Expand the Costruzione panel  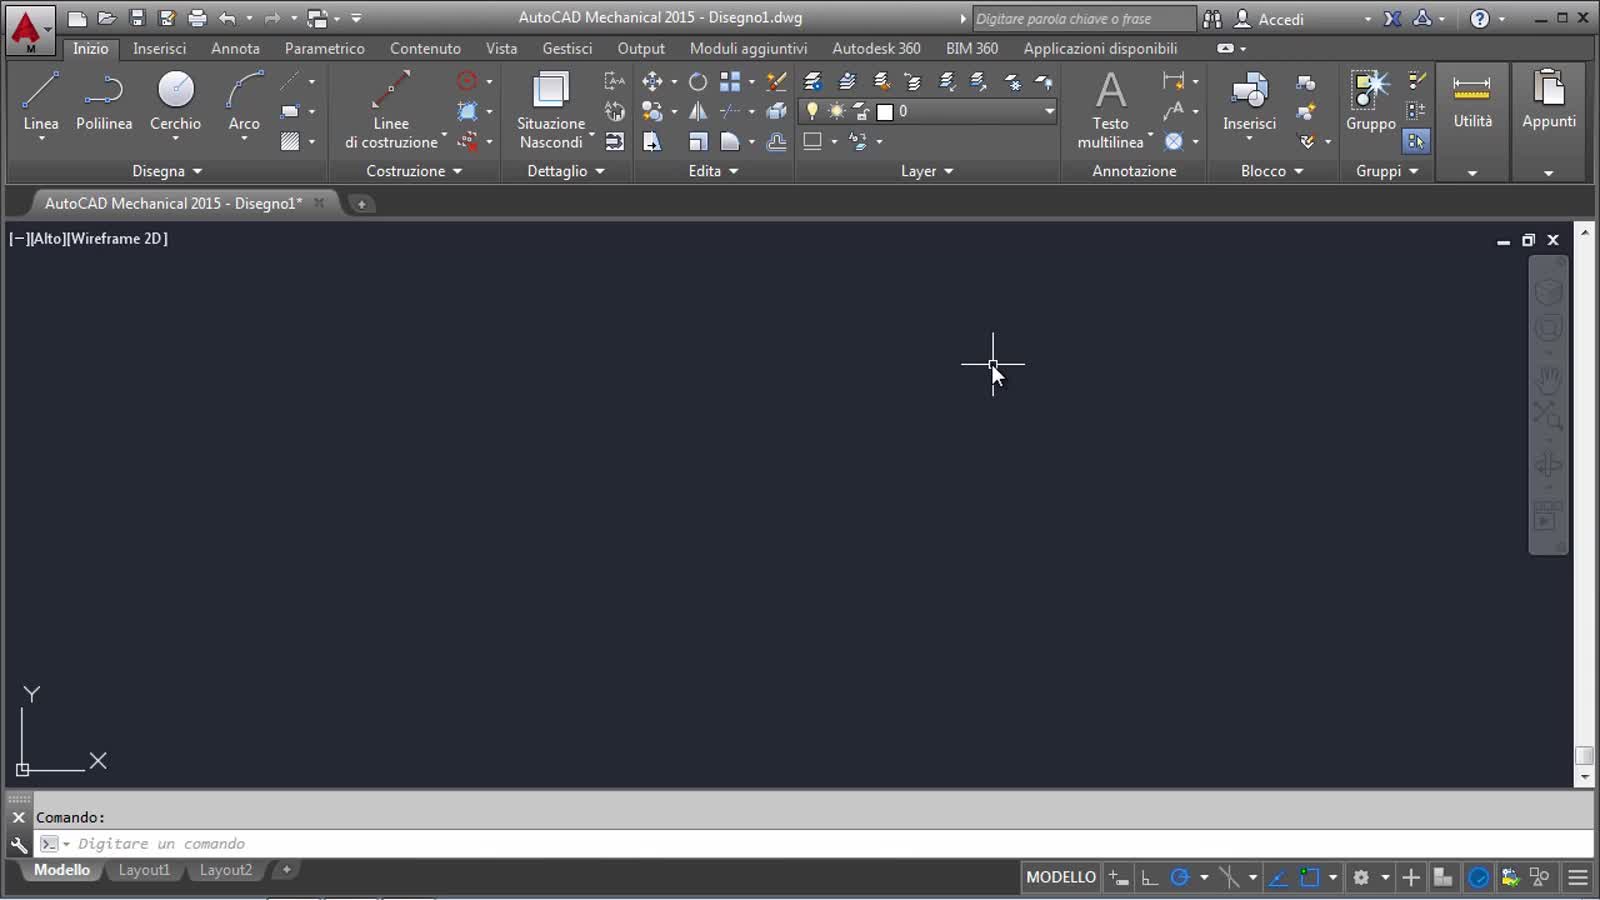(x=414, y=171)
